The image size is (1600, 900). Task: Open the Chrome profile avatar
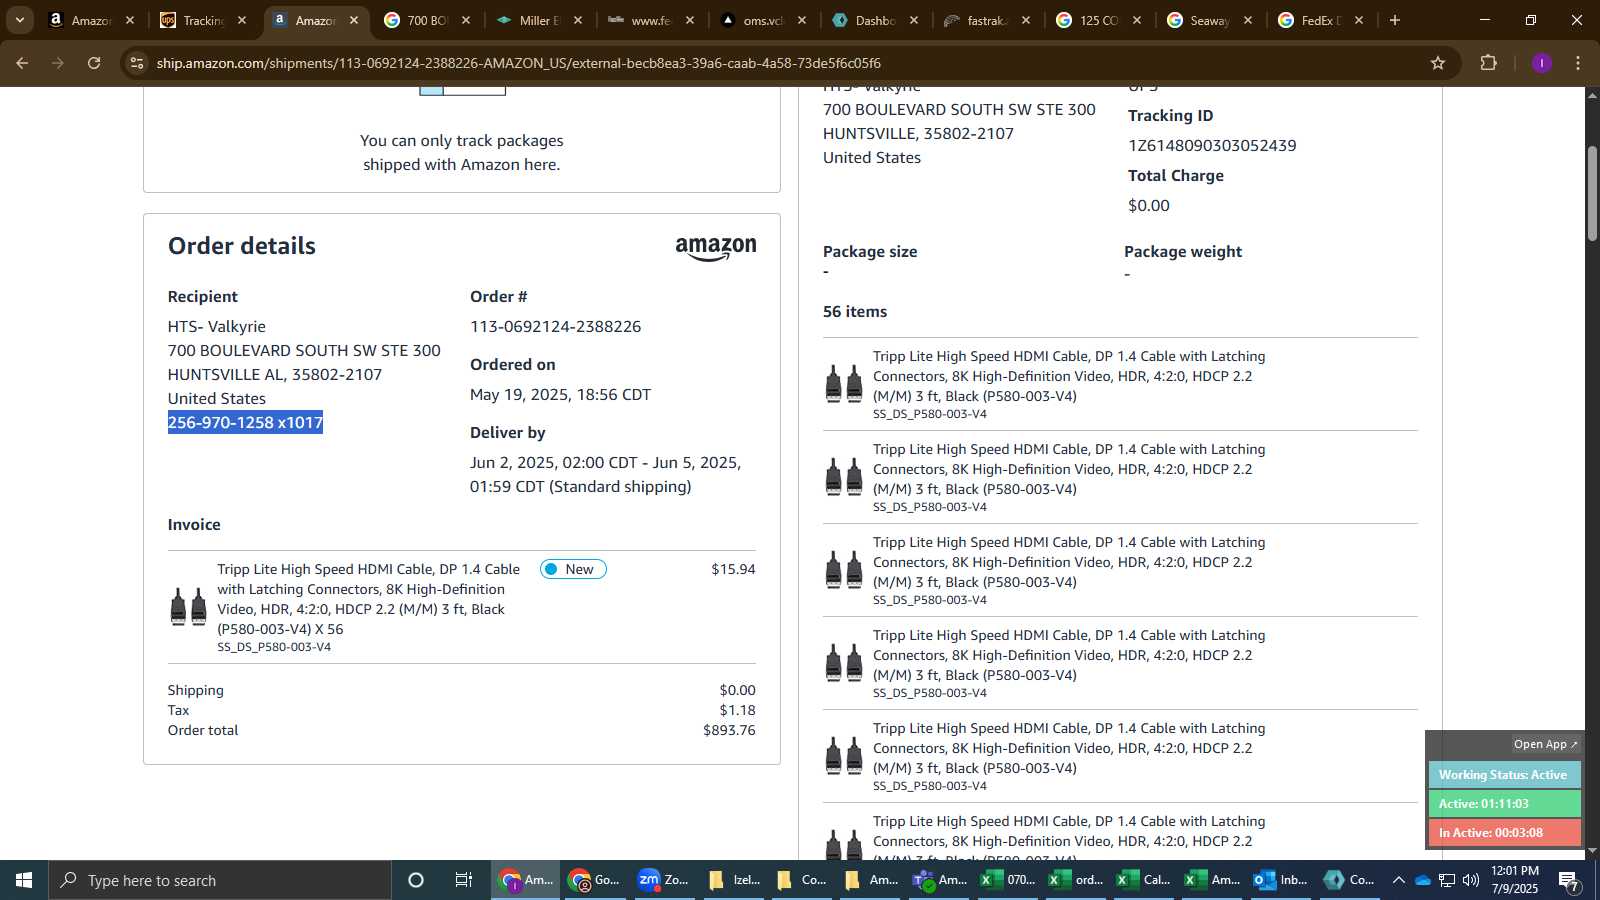[1542, 63]
